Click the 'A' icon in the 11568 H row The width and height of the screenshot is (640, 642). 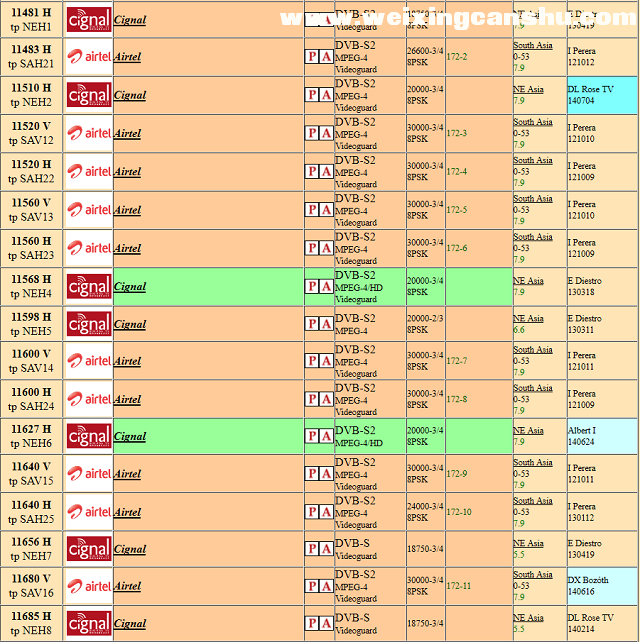pos(326,286)
